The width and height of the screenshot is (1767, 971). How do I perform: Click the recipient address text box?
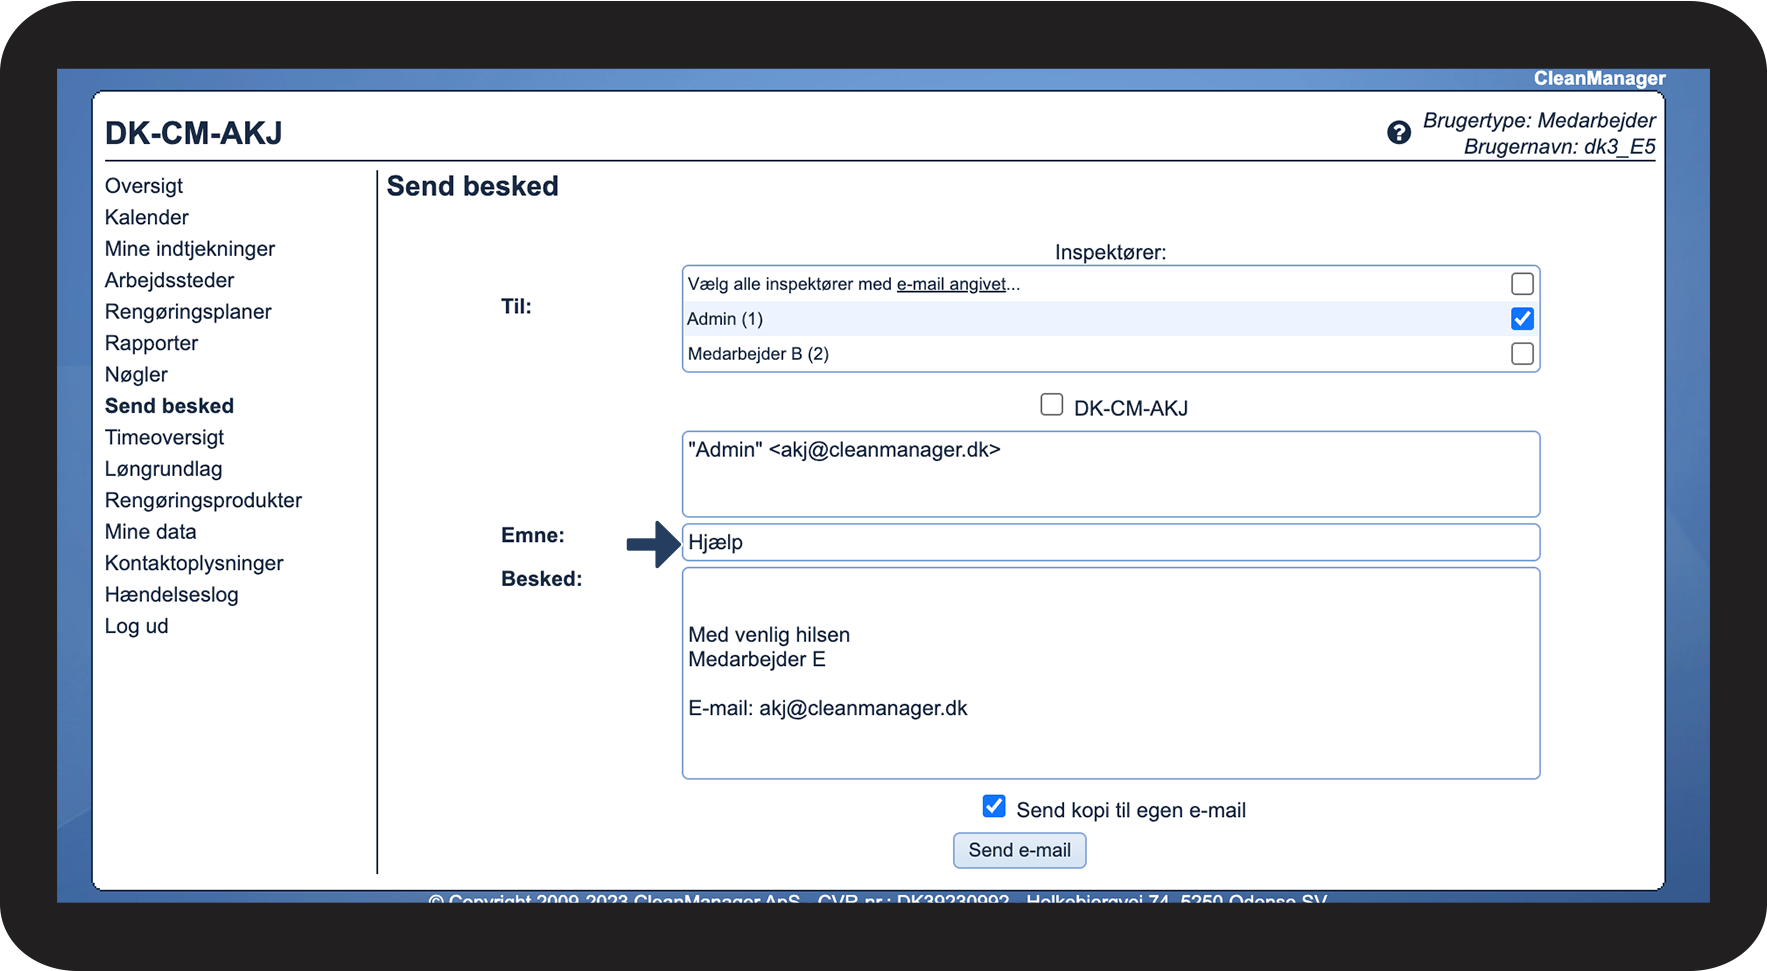pyautogui.click(x=1110, y=474)
